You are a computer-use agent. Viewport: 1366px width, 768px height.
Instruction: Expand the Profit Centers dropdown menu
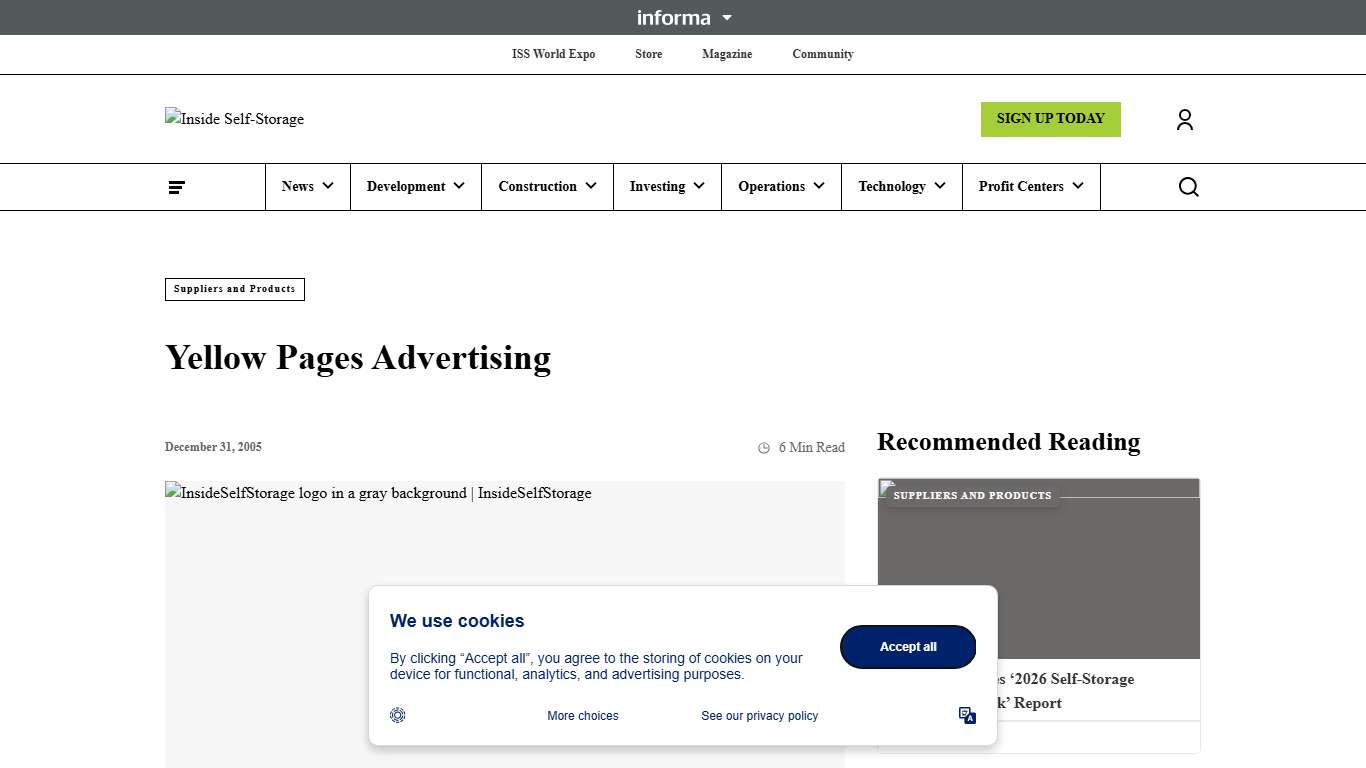1030,186
